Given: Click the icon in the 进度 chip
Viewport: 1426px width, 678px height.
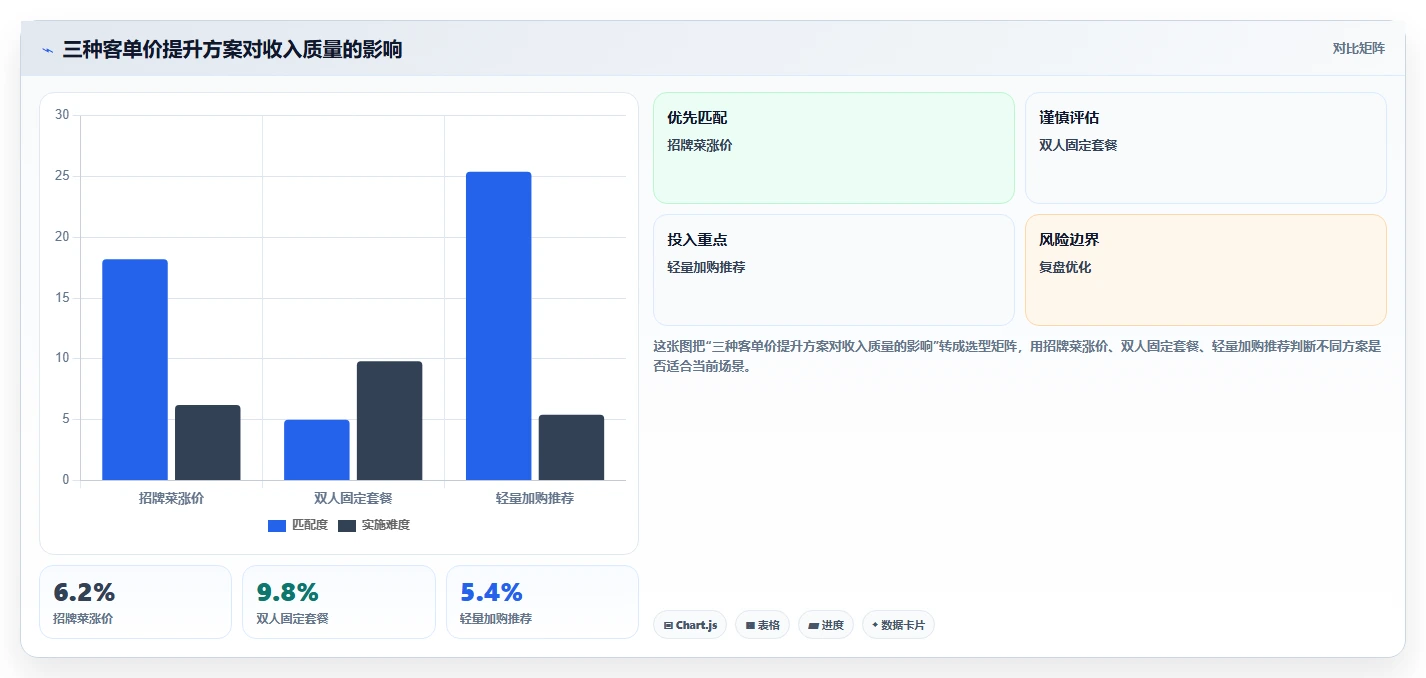Looking at the screenshot, I should [x=813, y=626].
